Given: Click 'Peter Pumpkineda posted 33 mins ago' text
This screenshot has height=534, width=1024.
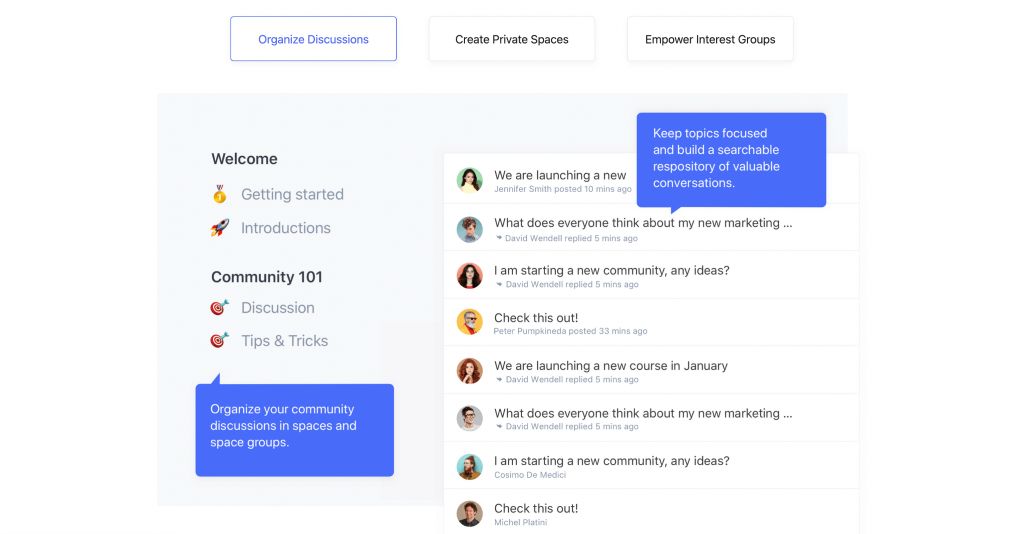Looking at the screenshot, I should pos(570,332).
